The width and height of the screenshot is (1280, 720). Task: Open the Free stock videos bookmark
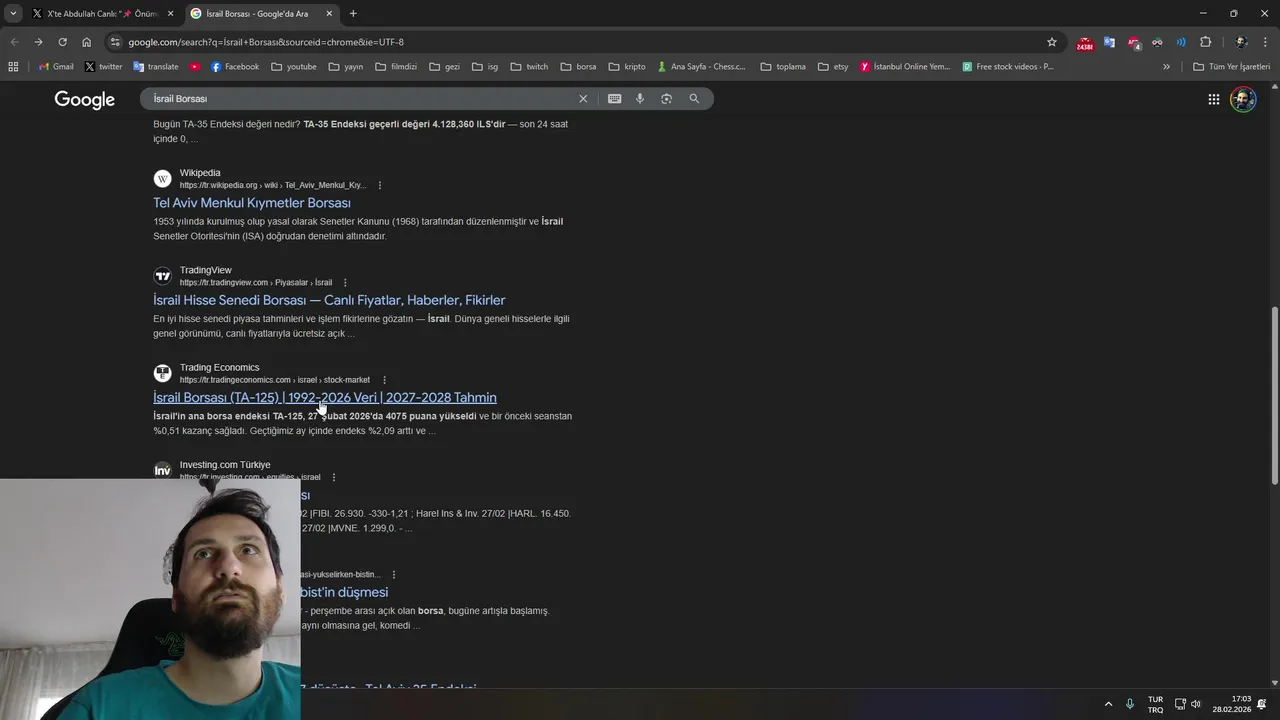pyautogui.click(x=1008, y=67)
